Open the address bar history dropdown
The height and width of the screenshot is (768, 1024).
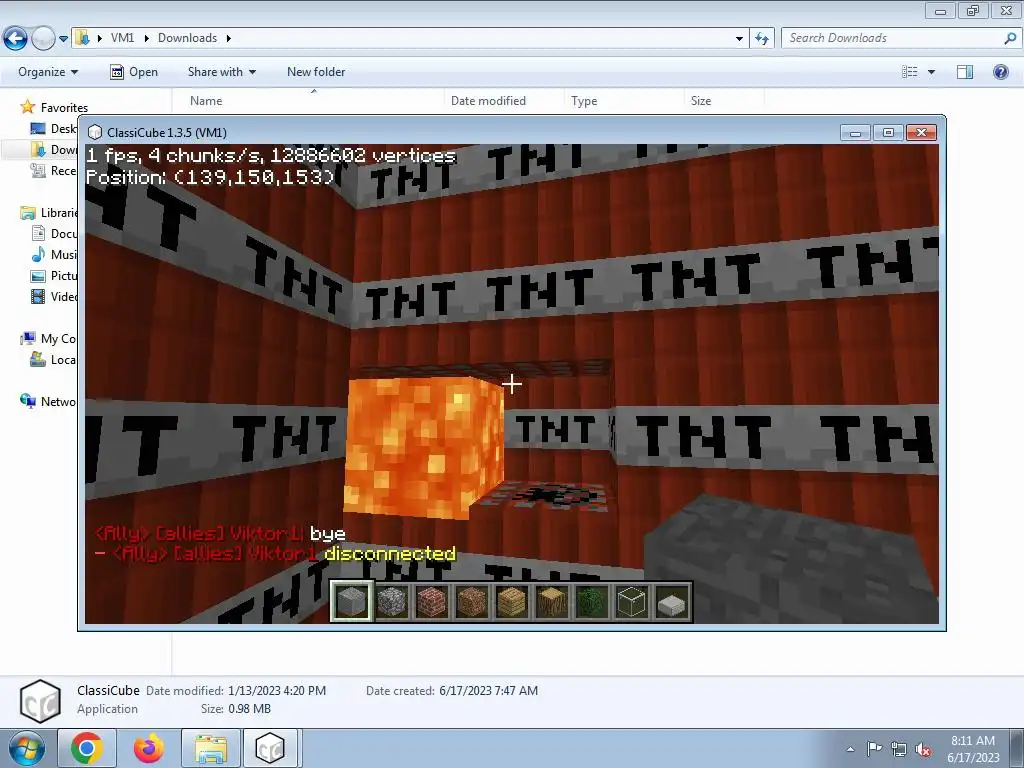pyautogui.click(x=739, y=39)
